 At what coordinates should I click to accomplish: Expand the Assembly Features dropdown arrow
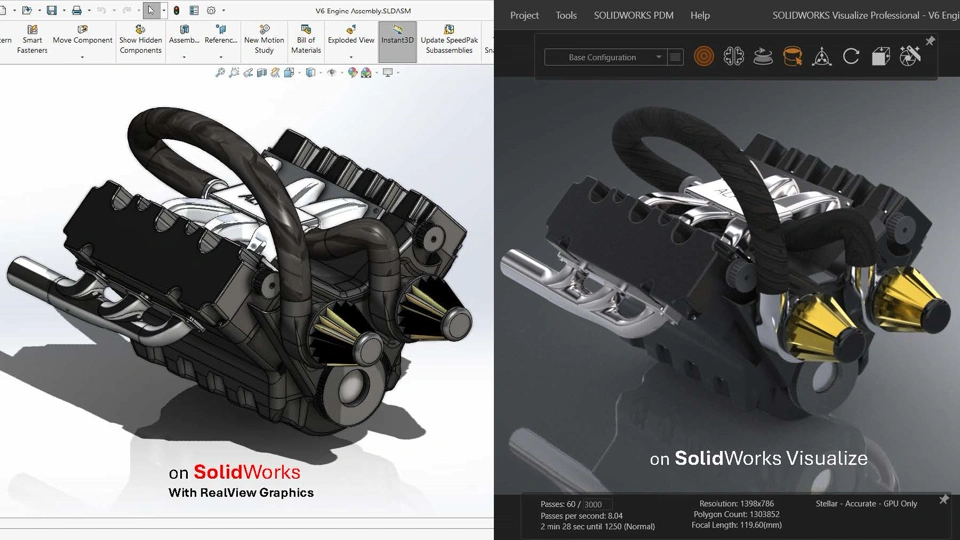tap(184, 57)
